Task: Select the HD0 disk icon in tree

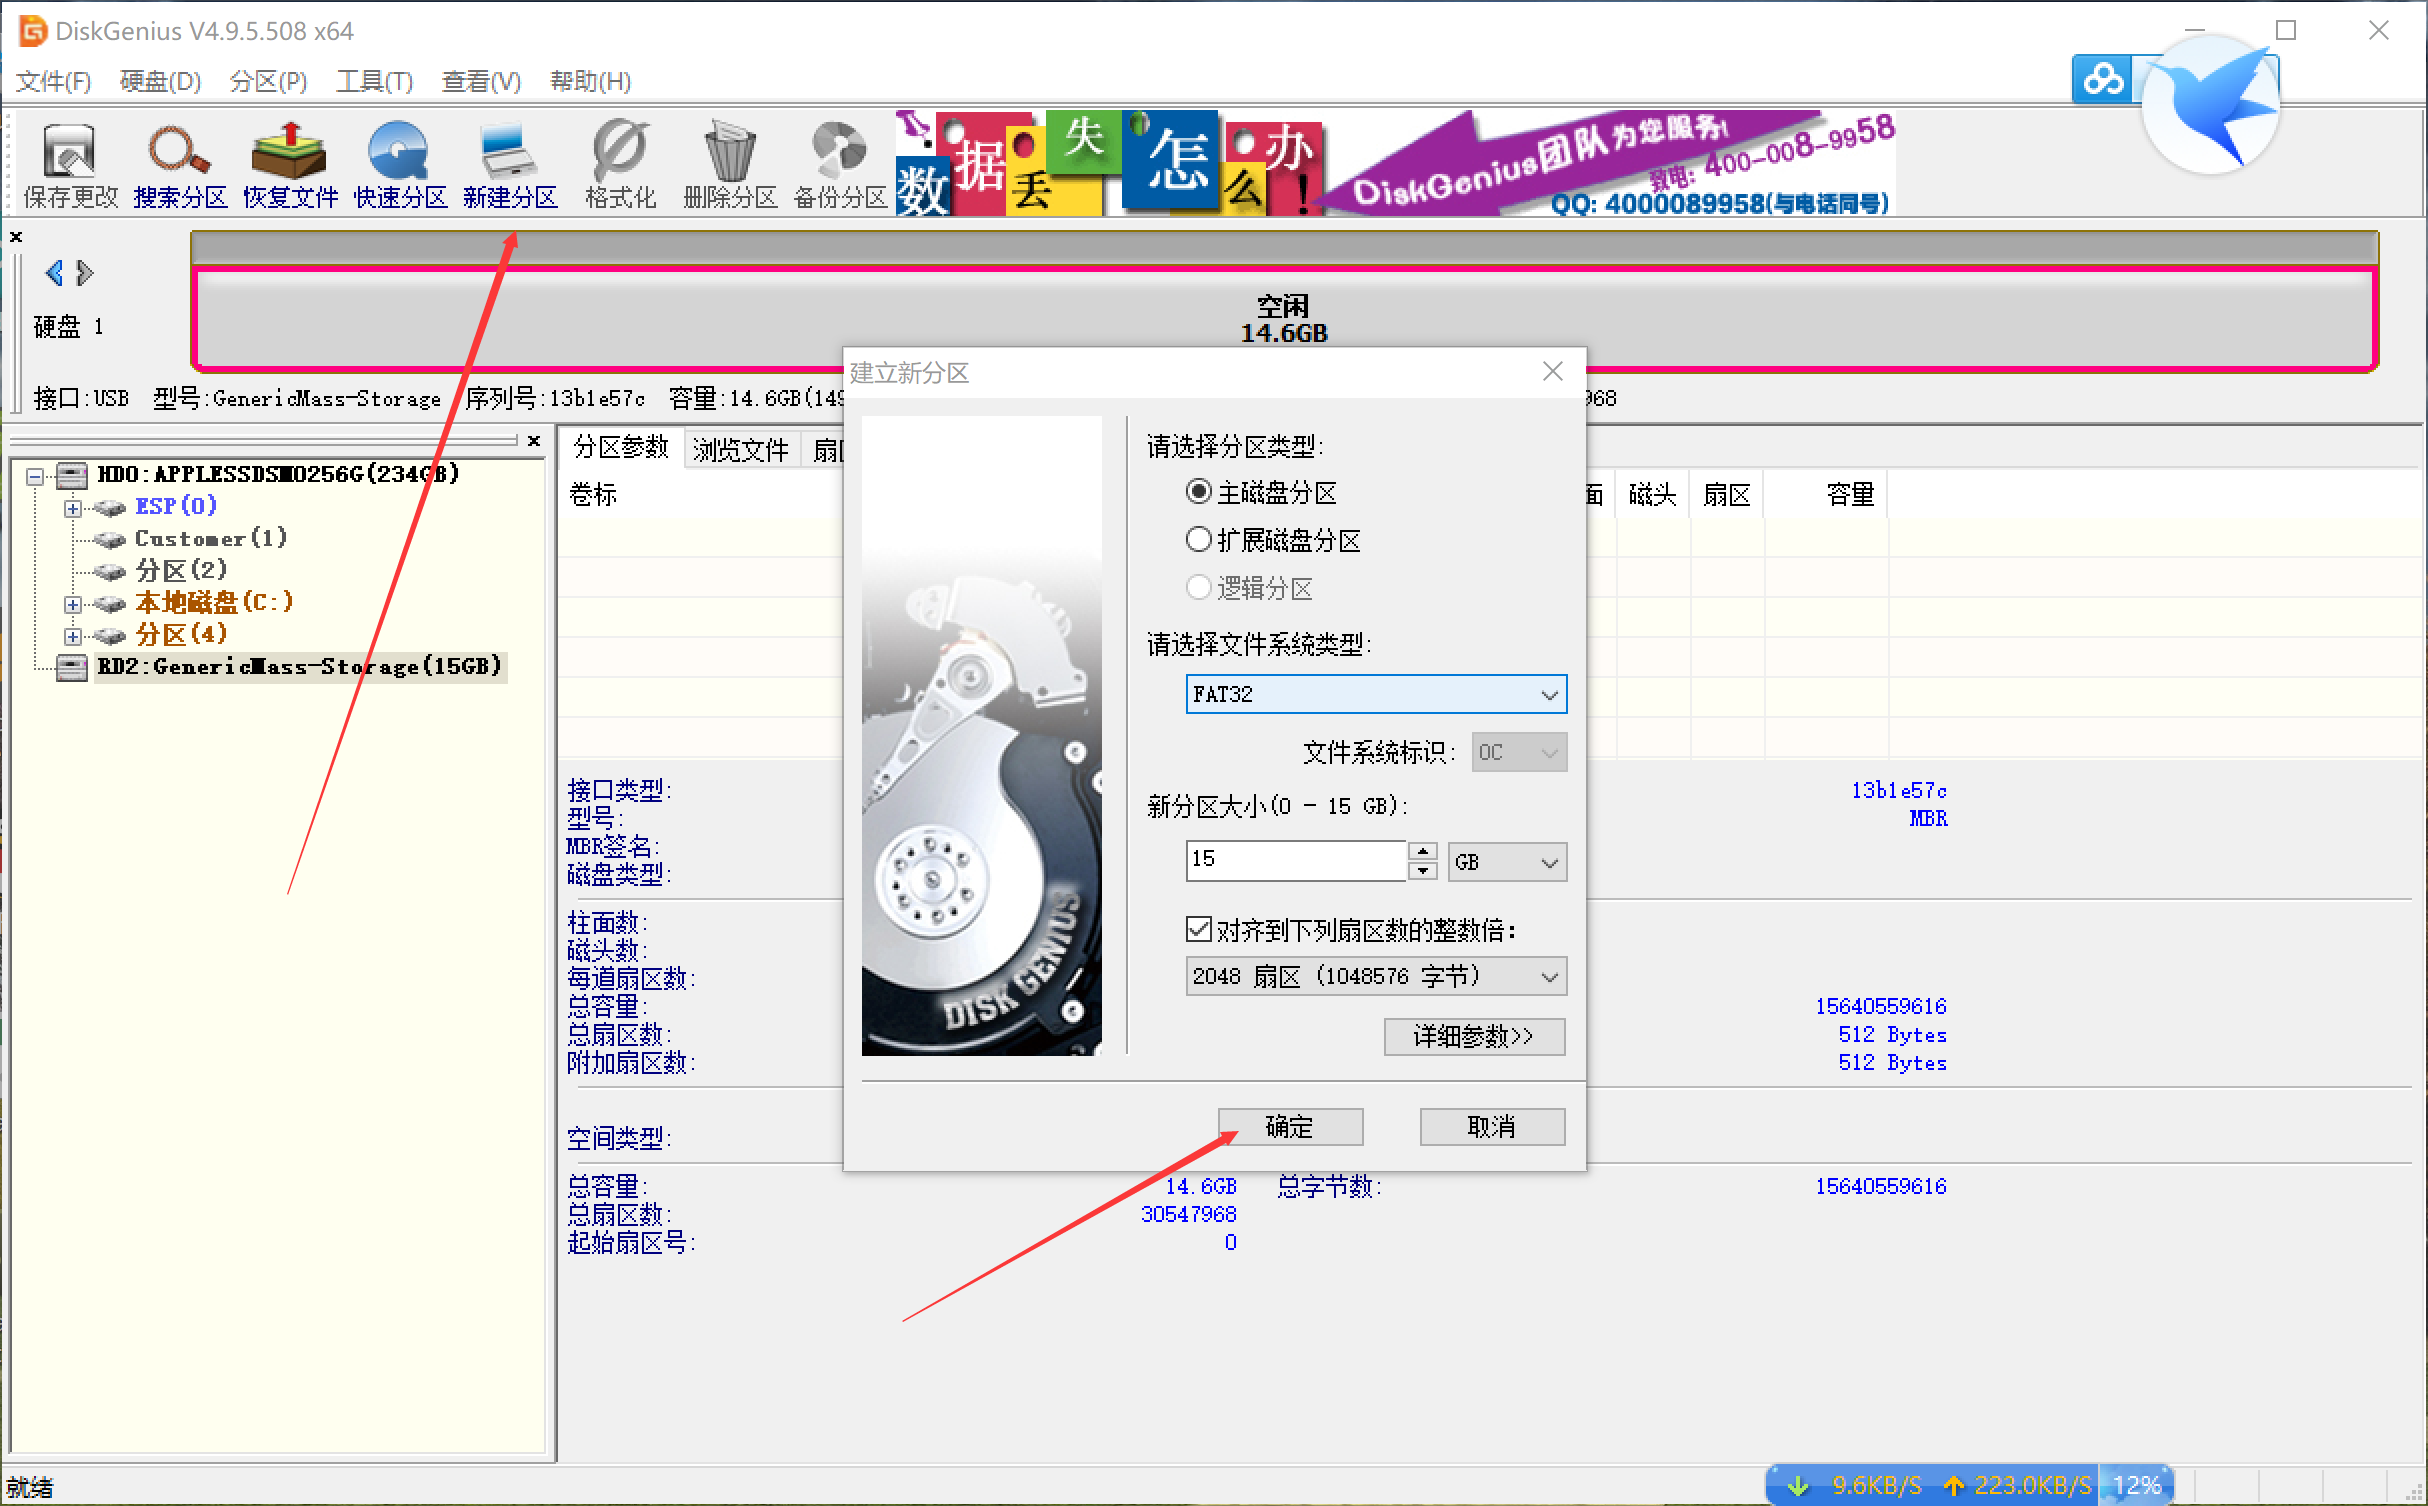Action: [x=71, y=474]
